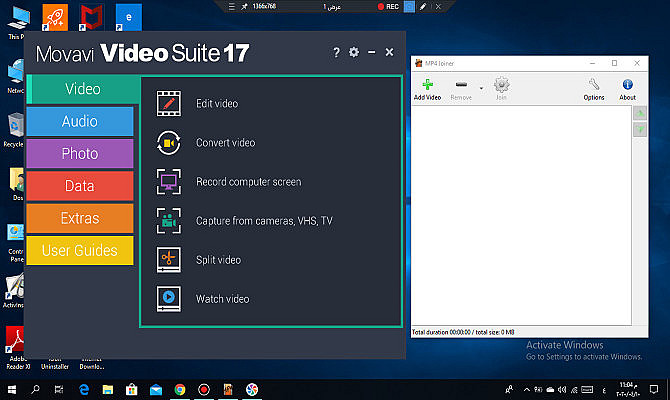
Task: Start recording with the REC button
Action: pyautogui.click(x=388, y=6)
